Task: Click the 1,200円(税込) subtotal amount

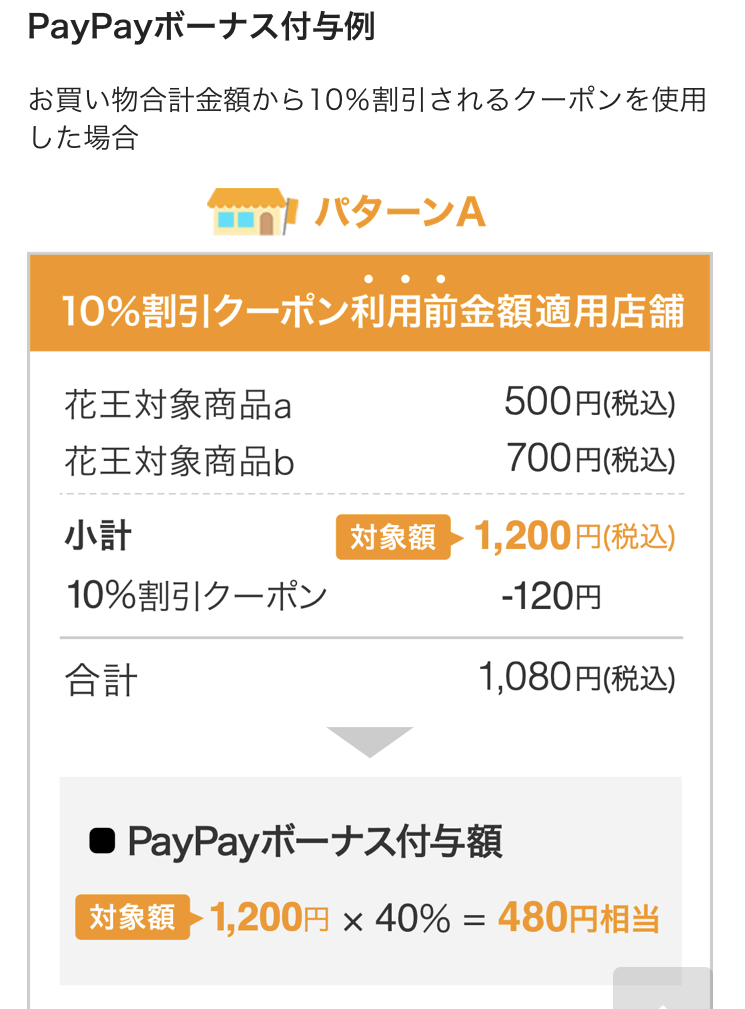Action: [575, 536]
